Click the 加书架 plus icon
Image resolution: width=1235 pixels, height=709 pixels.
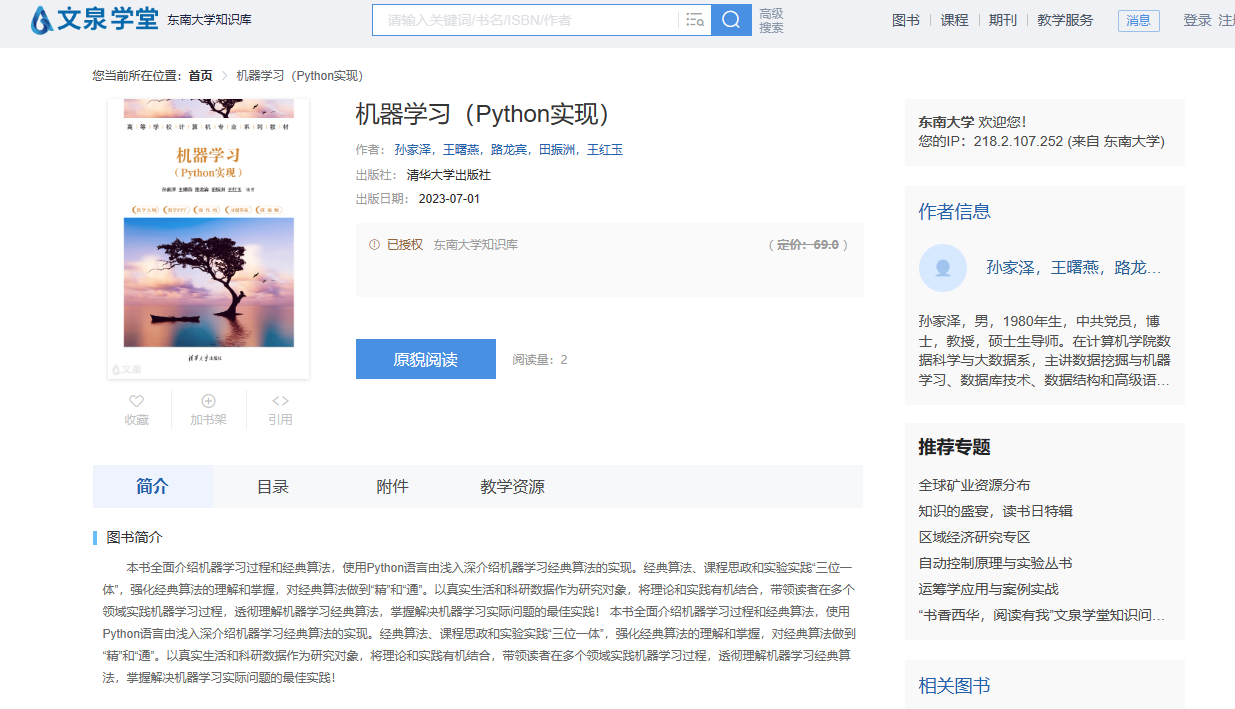pyautogui.click(x=208, y=400)
